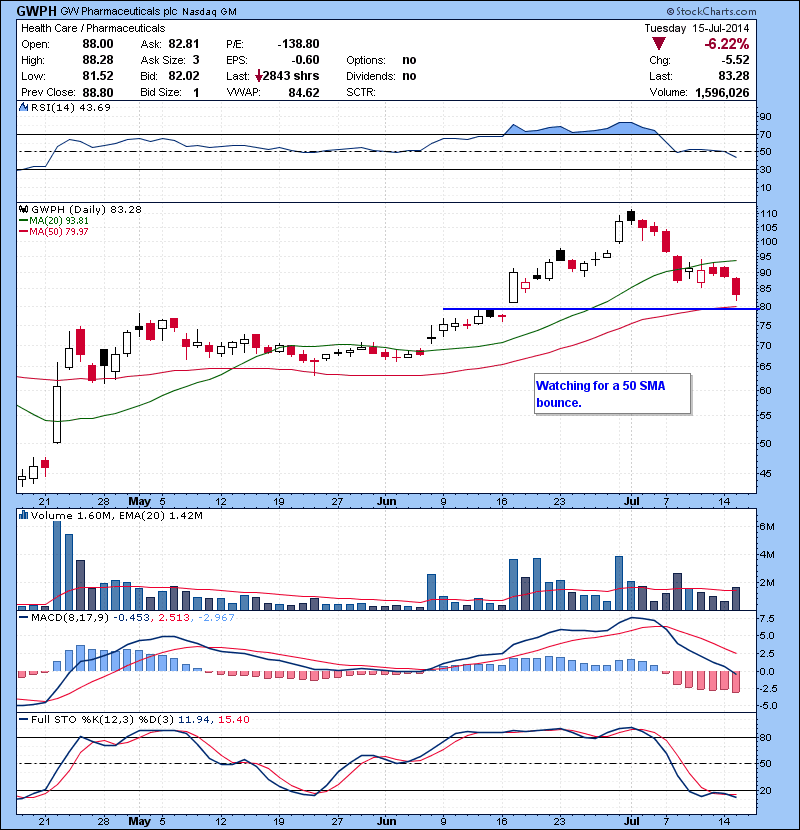Select the High value 88.28
This screenshot has height=830, width=800.
click(x=98, y=60)
